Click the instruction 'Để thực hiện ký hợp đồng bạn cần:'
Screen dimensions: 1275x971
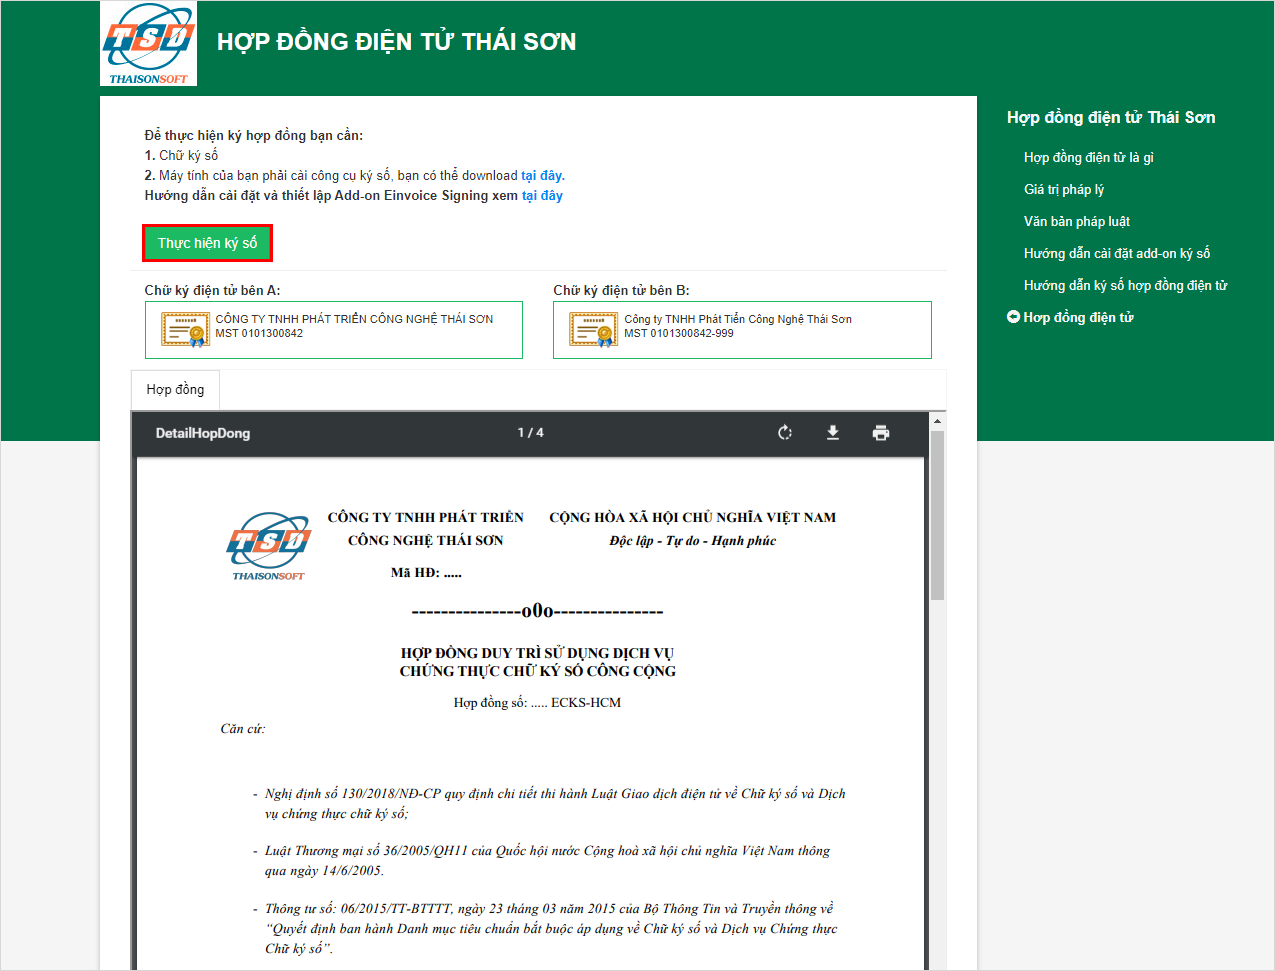[x=254, y=135]
